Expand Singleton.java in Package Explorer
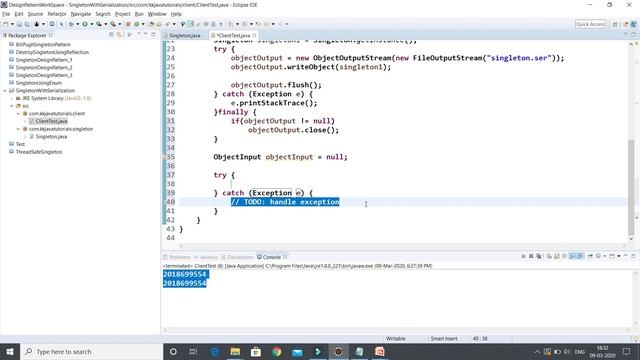640x360 pixels. (24, 137)
